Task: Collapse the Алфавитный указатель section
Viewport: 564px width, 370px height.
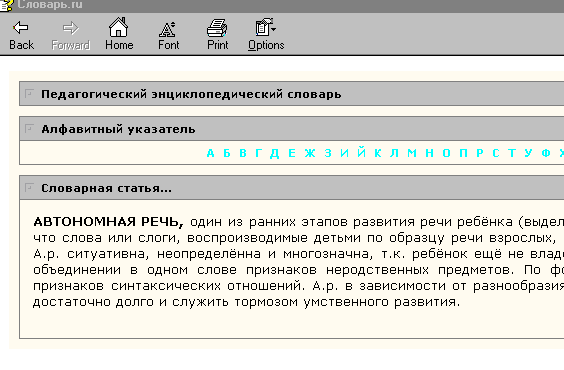Action: click(x=29, y=128)
